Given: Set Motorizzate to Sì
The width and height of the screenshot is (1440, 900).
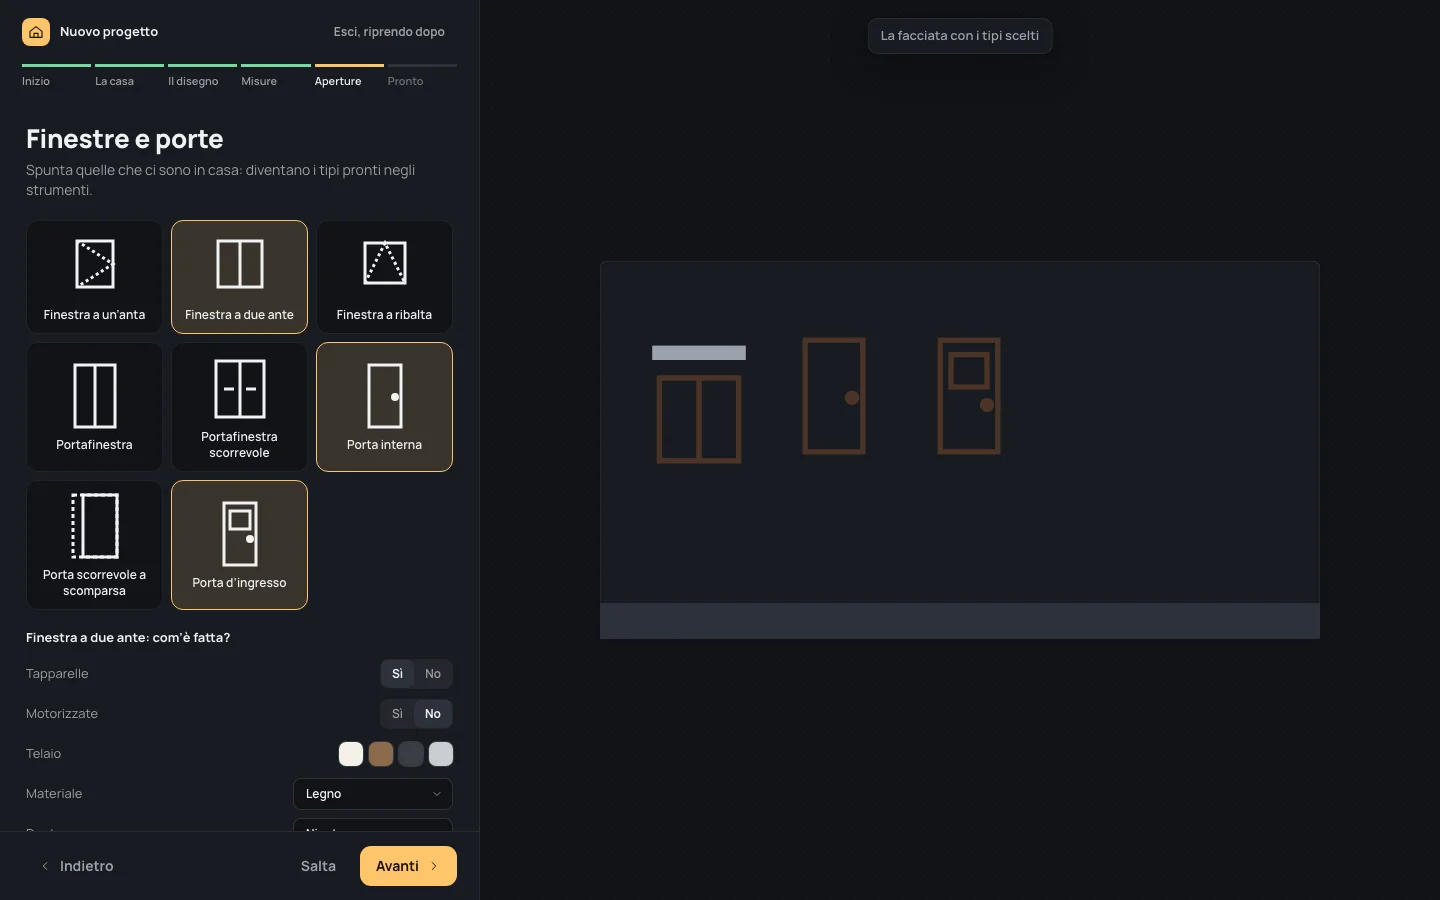Looking at the screenshot, I should (397, 714).
